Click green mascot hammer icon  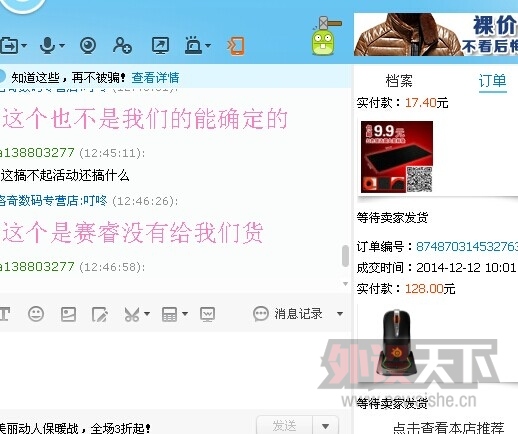pos(326,35)
